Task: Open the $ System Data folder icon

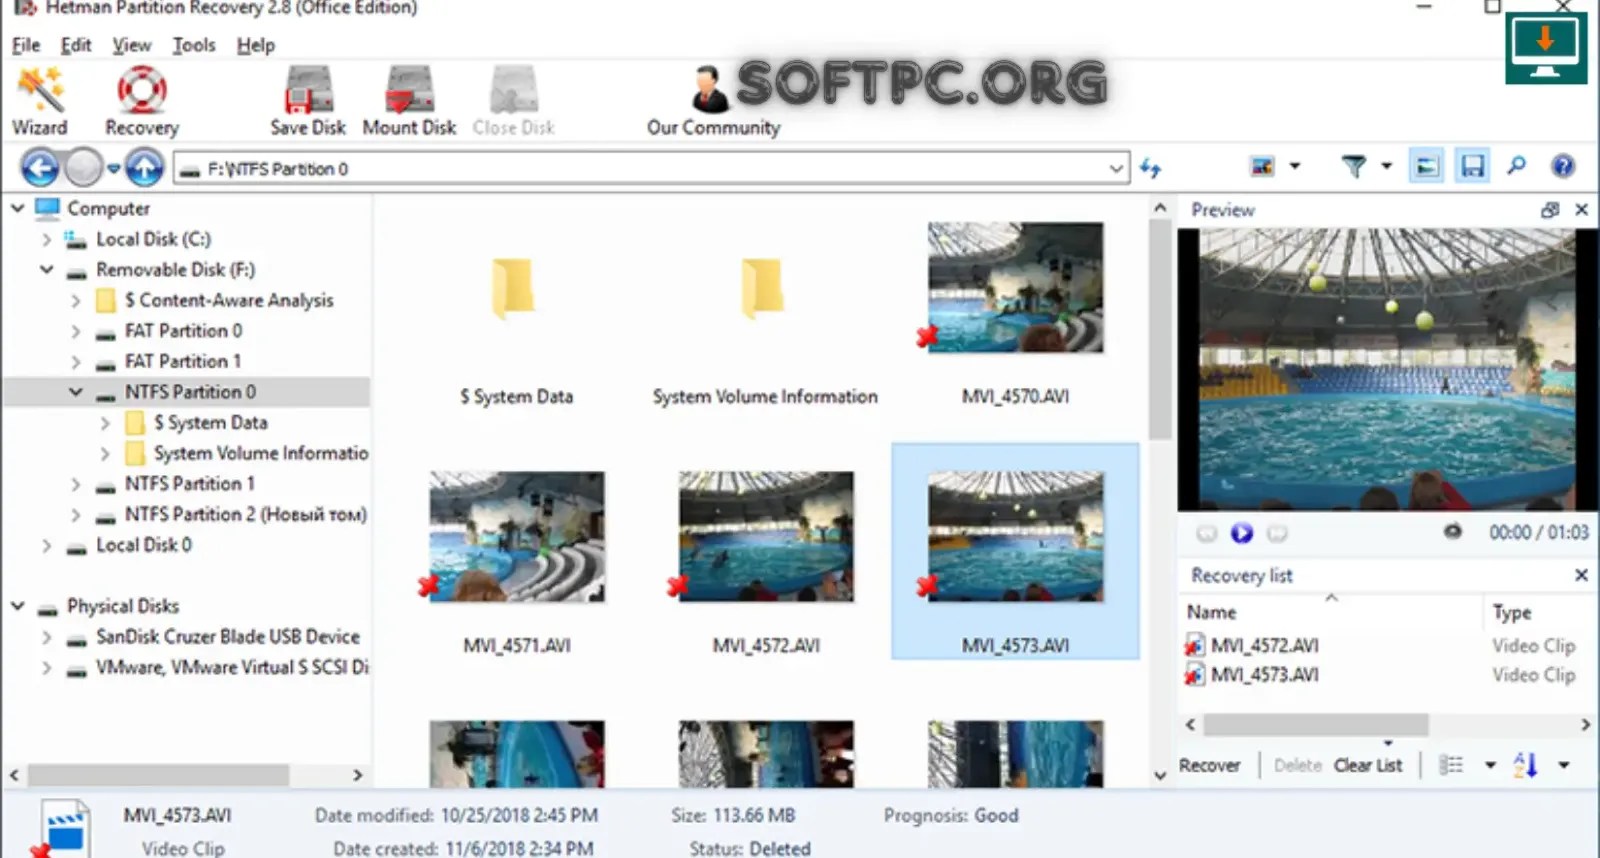Action: (x=514, y=288)
